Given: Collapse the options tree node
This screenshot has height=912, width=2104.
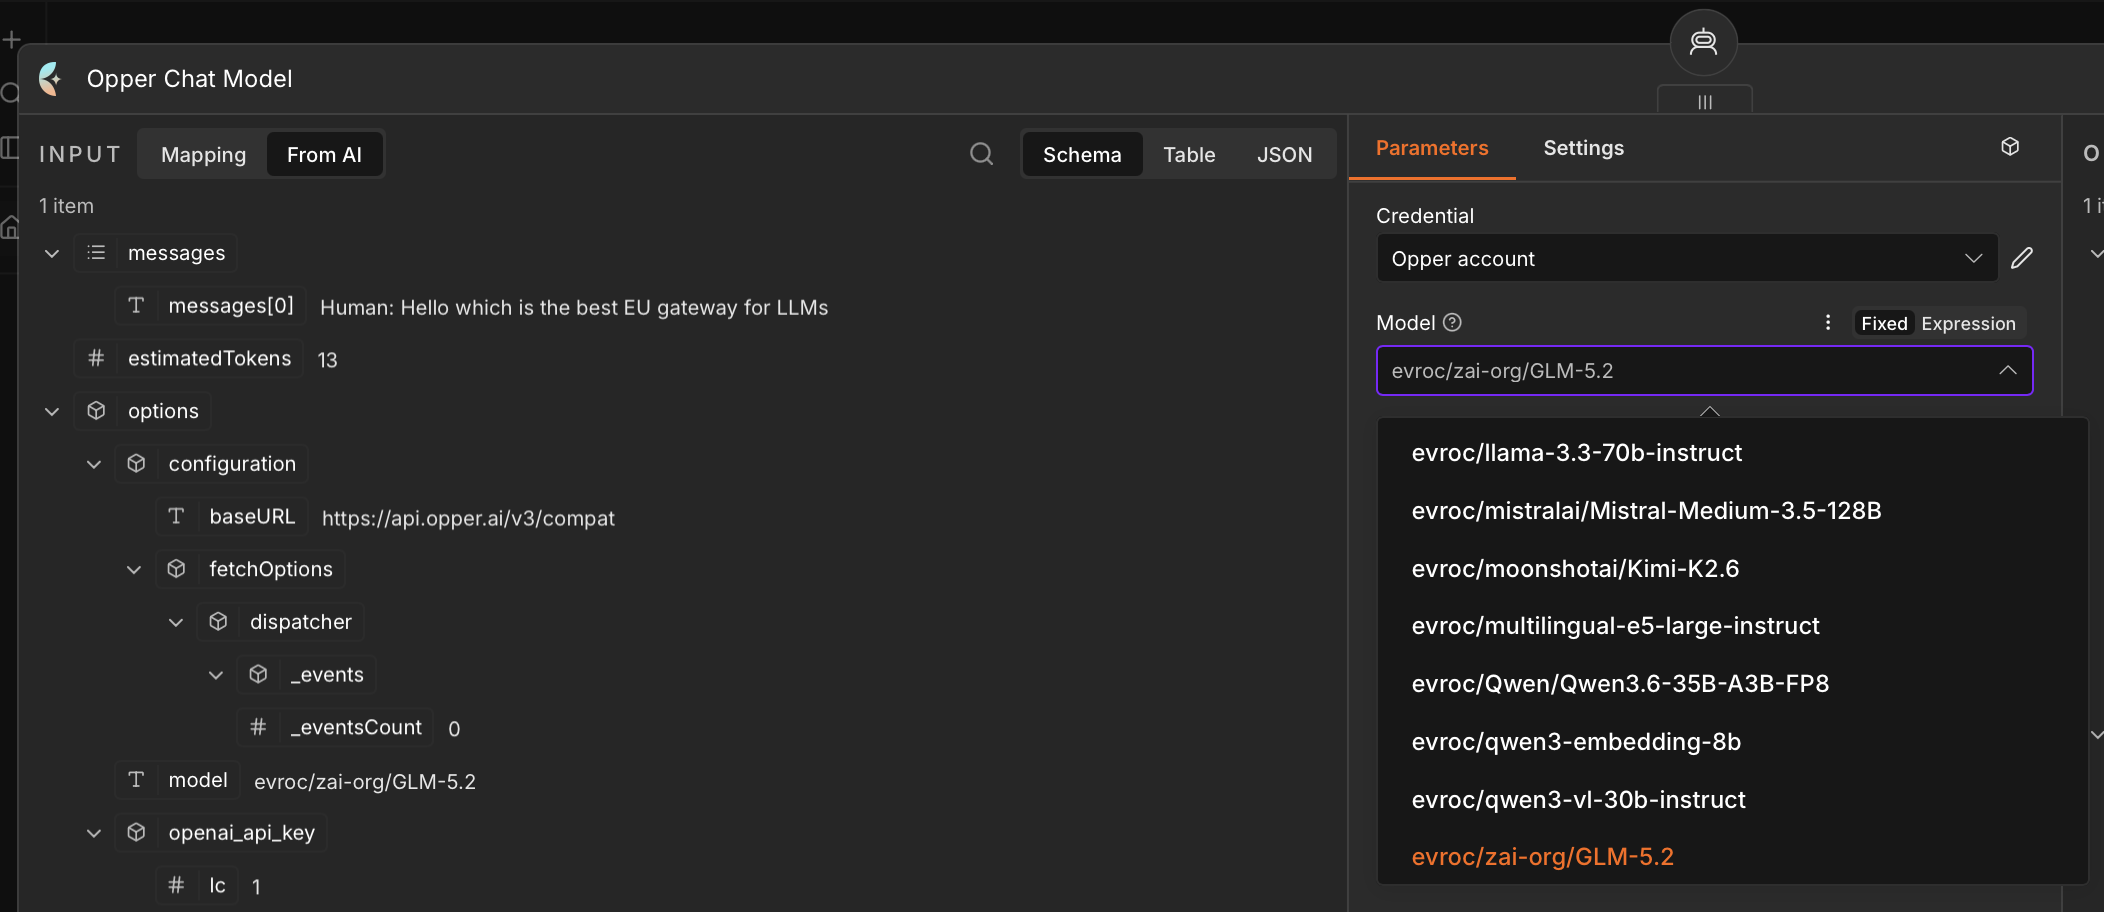Looking at the screenshot, I should [x=52, y=412].
